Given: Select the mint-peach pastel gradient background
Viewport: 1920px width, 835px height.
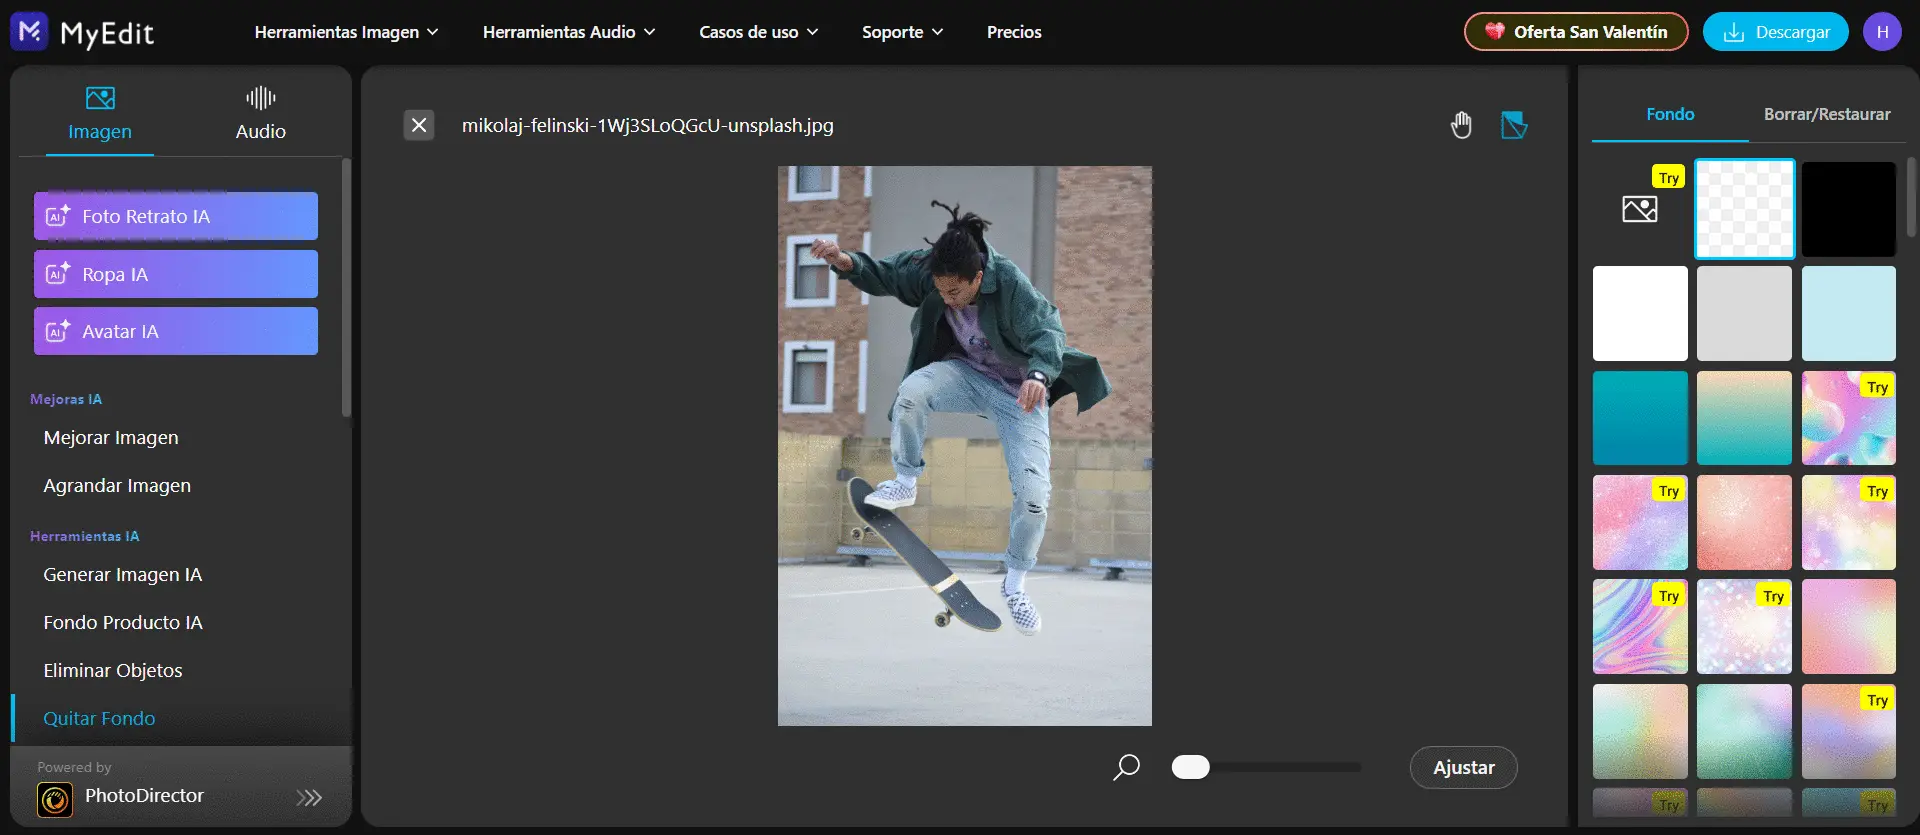Looking at the screenshot, I should click(x=1640, y=731).
